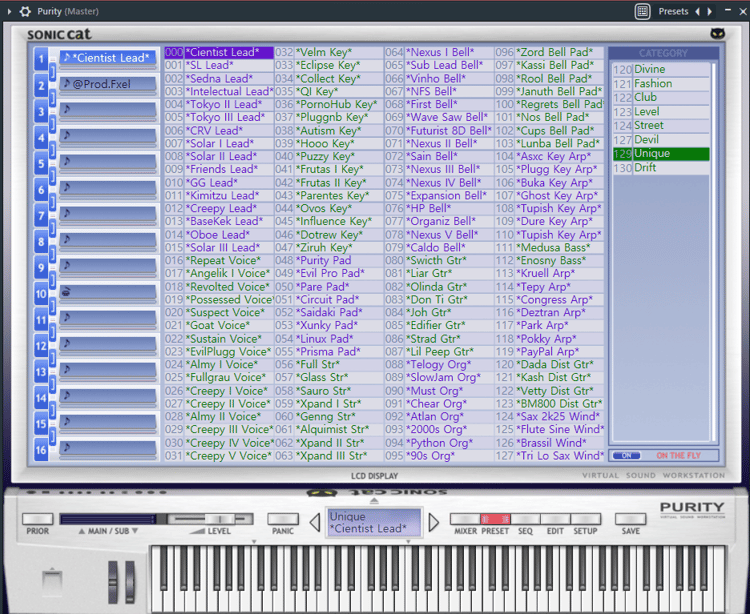Click the empty channel 4 preset slot
The height and width of the screenshot is (614, 750).
[109, 136]
